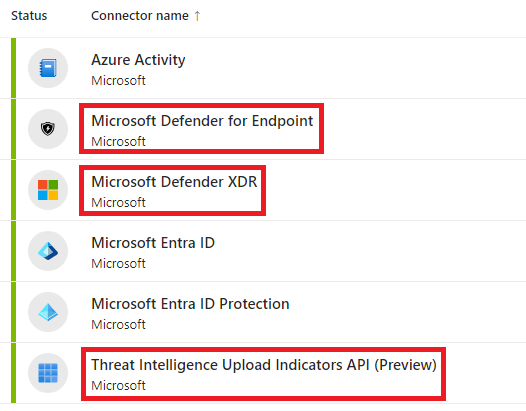The height and width of the screenshot is (411, 526).
Task: Open Threat Intelligence Upload Indicators API connector
Action: click(x=264, y=365)
